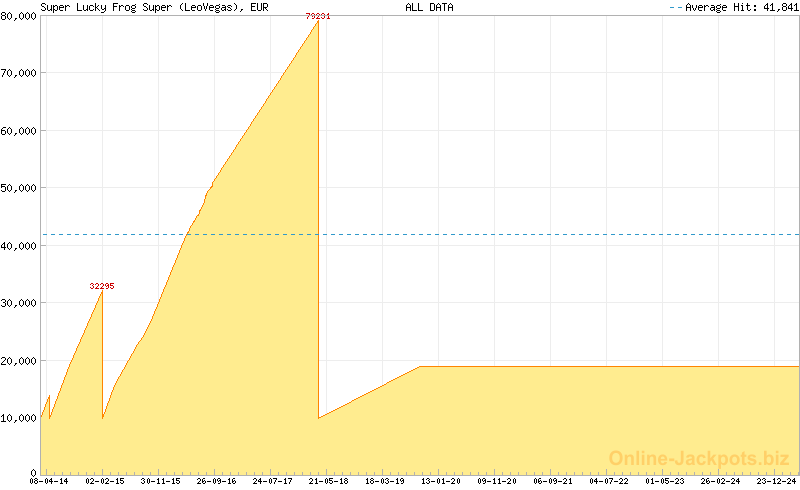Viewport: 800px width, 490px height.
Task: Click the ALL DATA heading
Action: pyautogui.click(x=429, y=7)
